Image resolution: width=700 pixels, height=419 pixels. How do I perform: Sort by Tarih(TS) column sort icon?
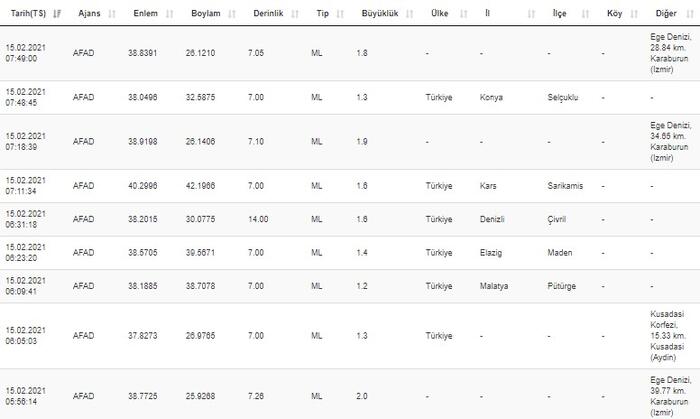57,14
